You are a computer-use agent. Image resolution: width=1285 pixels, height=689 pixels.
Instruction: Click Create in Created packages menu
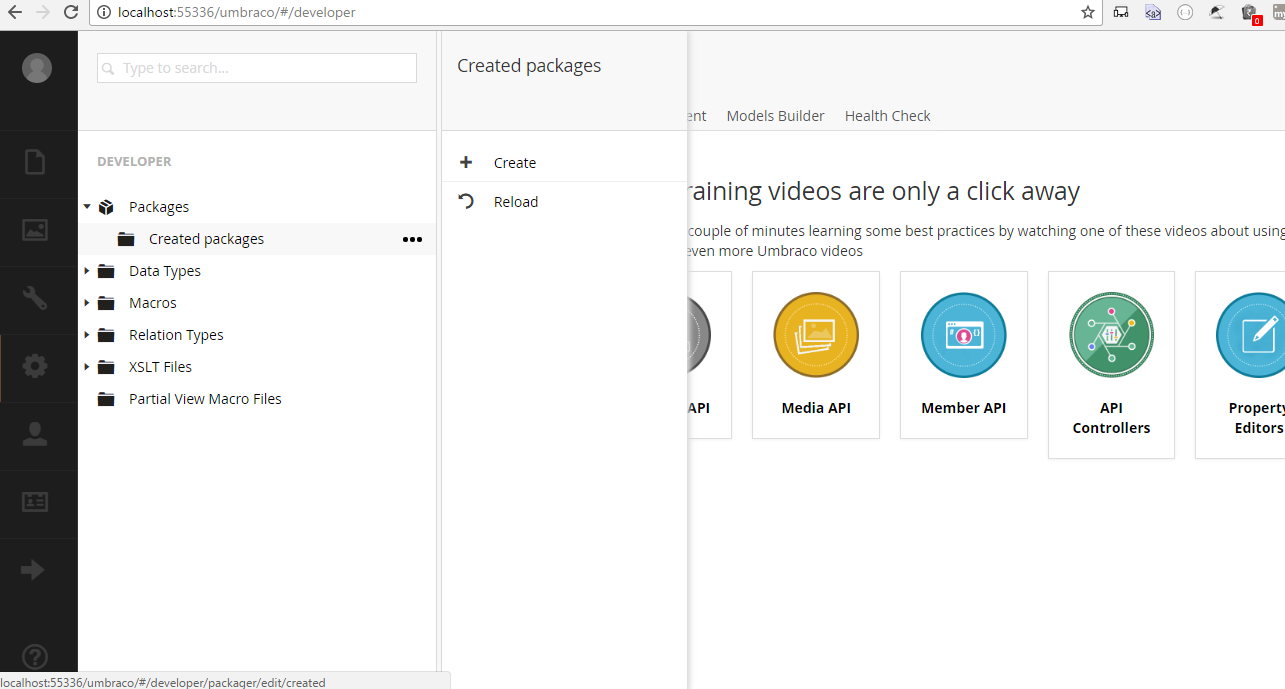point(514,163)
